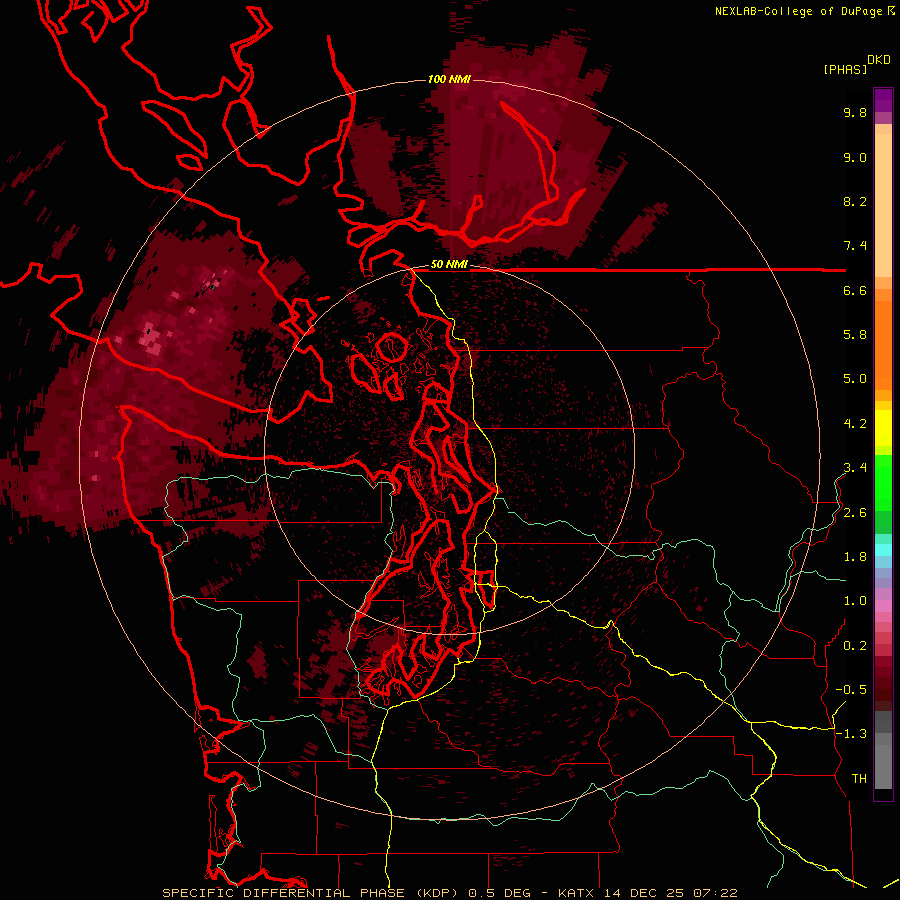Click the 9.8 value on color scale
The image size is (900, 900).
[855, 112]
